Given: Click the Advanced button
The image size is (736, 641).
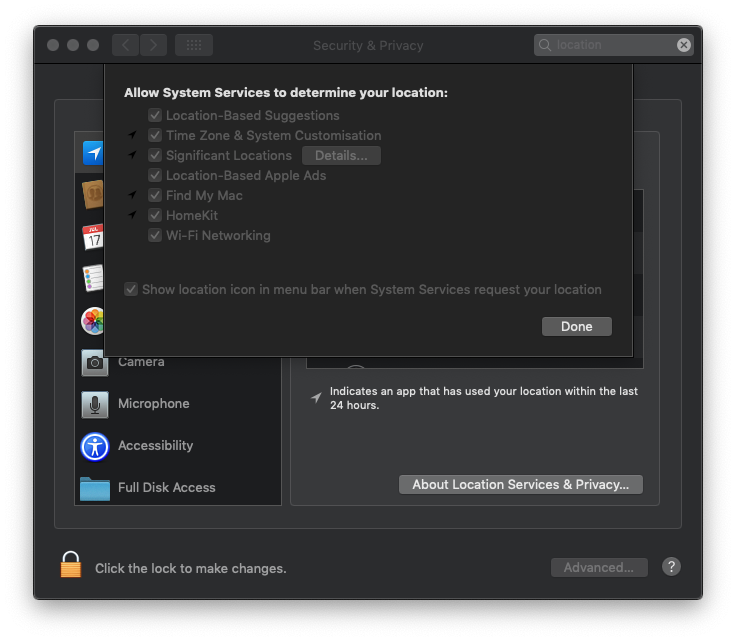Looking at the screenshot, I should (x=599, y=567).
